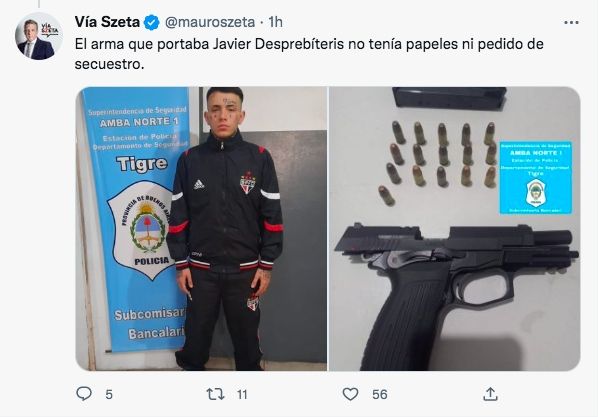View the pistol and bullets photo
This screenshot has width=598, height=417.
[x=455, y=229]
